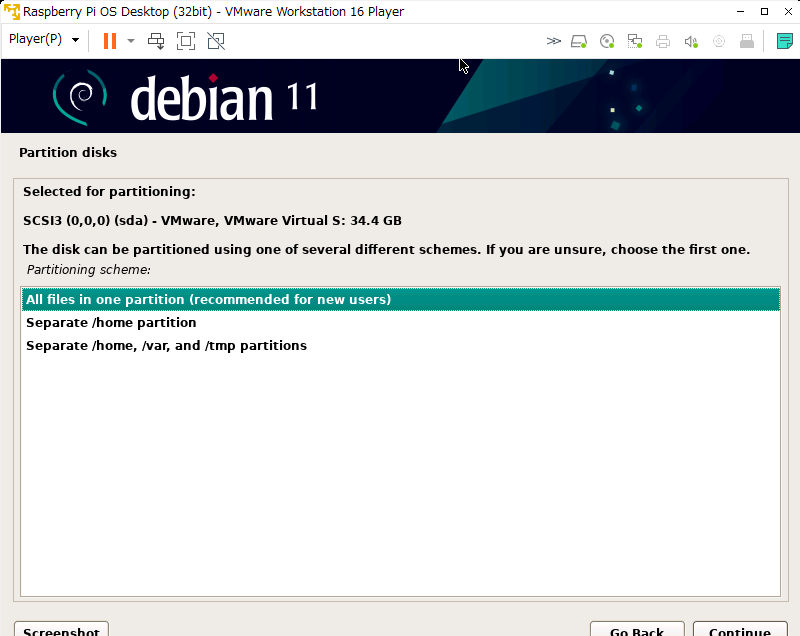Click the webcam device icon

coord(719,41)
